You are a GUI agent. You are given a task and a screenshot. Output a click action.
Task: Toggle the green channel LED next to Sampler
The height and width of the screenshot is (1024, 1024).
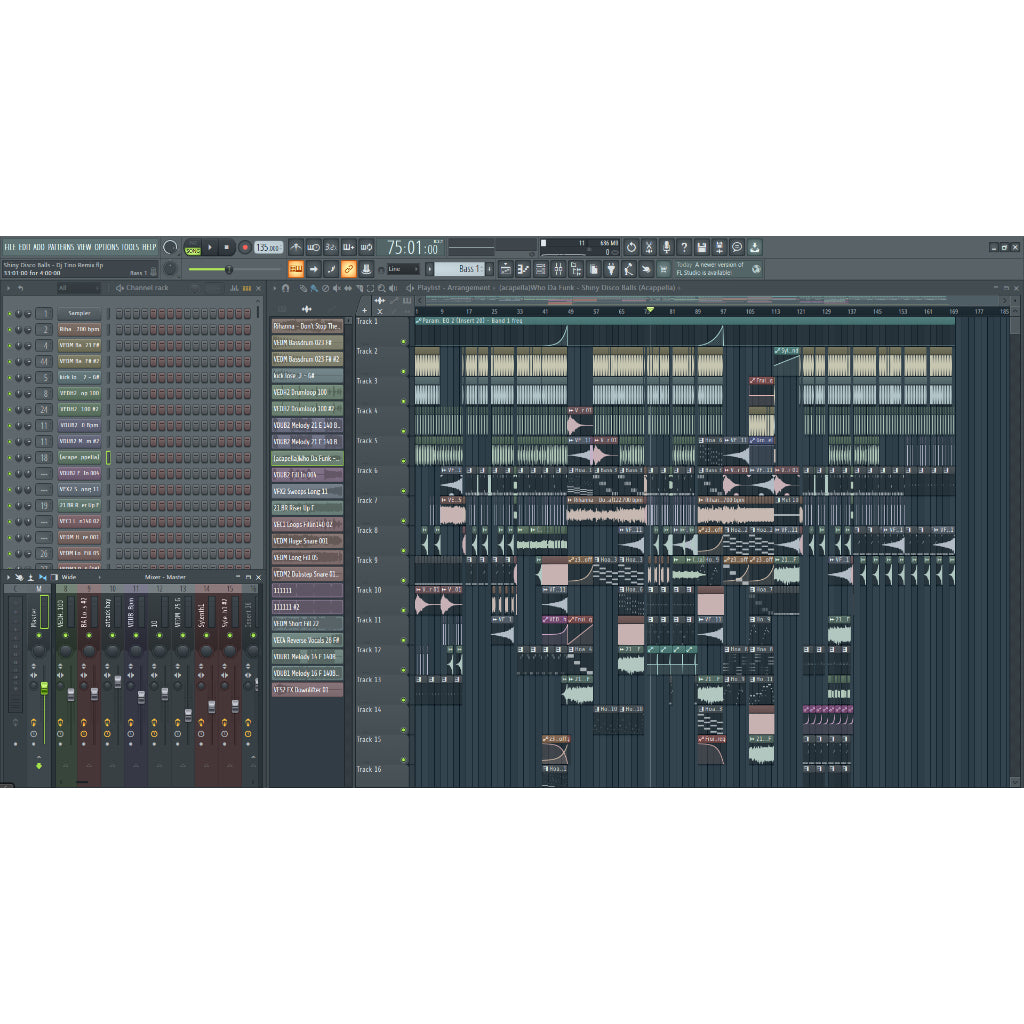tap(9, 313)
